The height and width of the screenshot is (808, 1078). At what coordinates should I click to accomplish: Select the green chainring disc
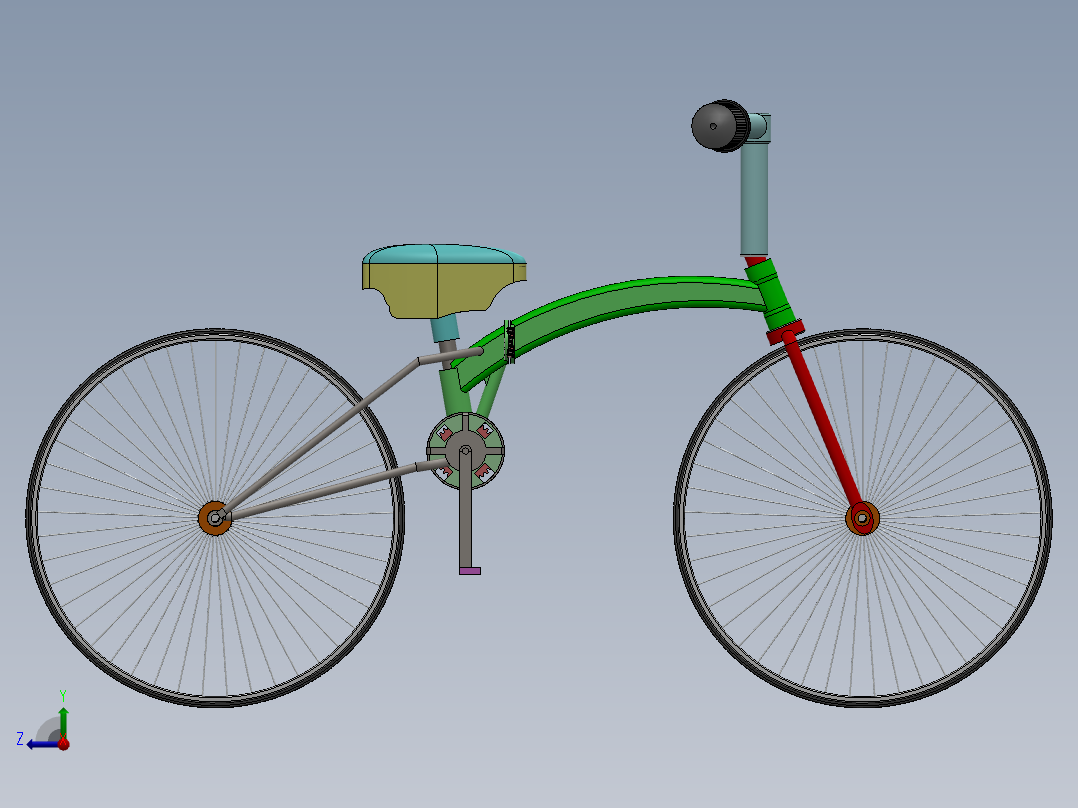click(x=465, y=451)
